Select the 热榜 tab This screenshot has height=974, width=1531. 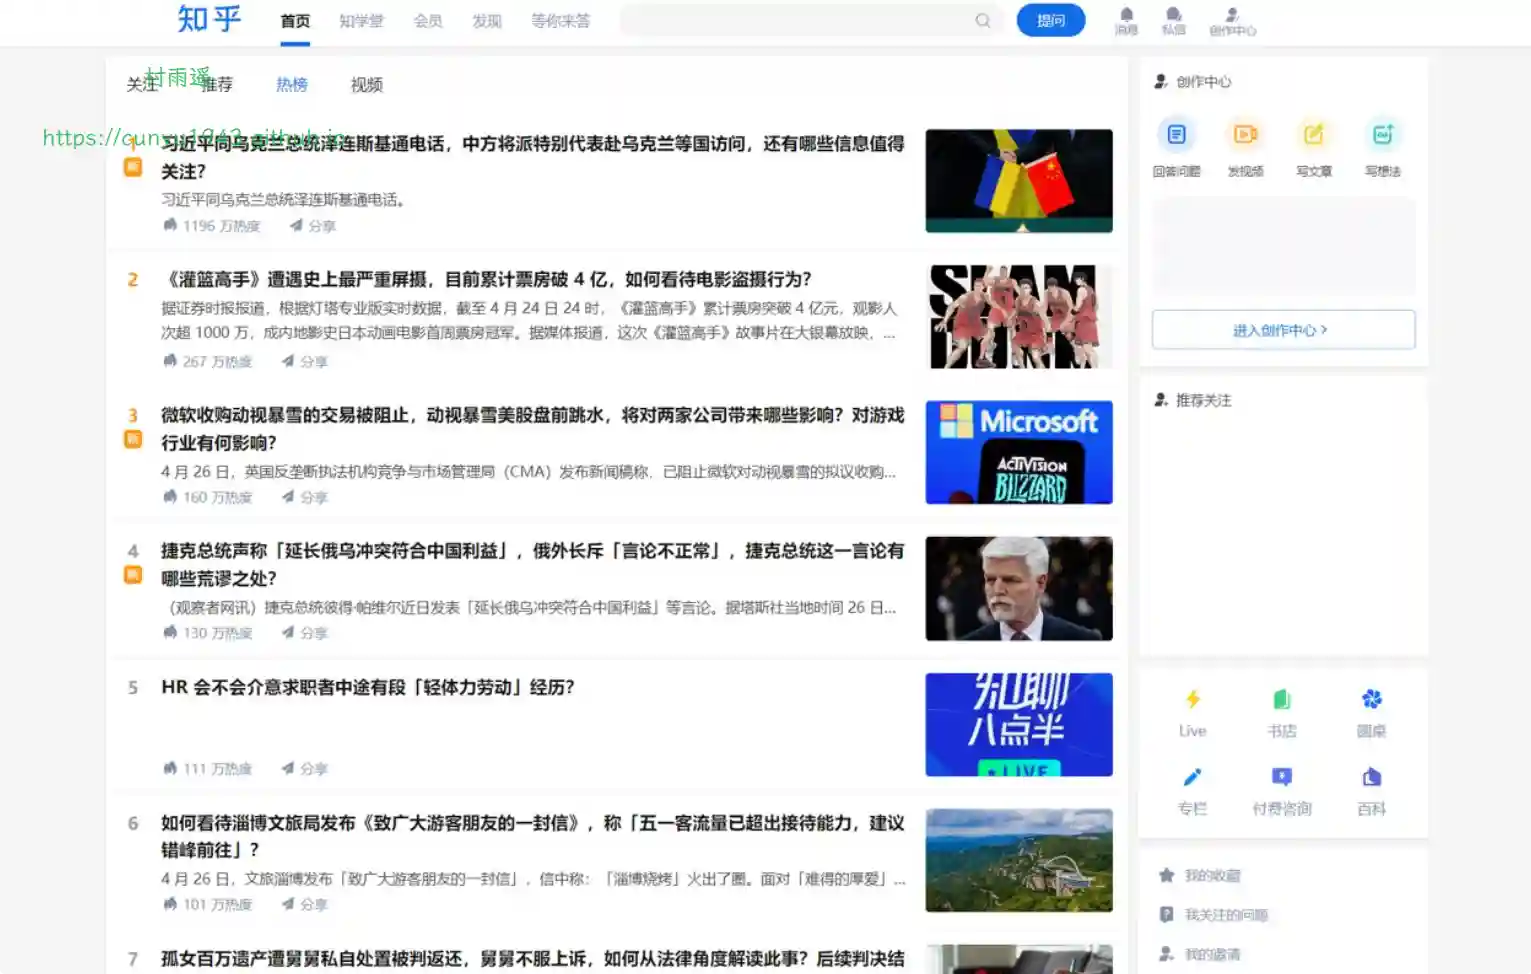click(x=292, y=85)
